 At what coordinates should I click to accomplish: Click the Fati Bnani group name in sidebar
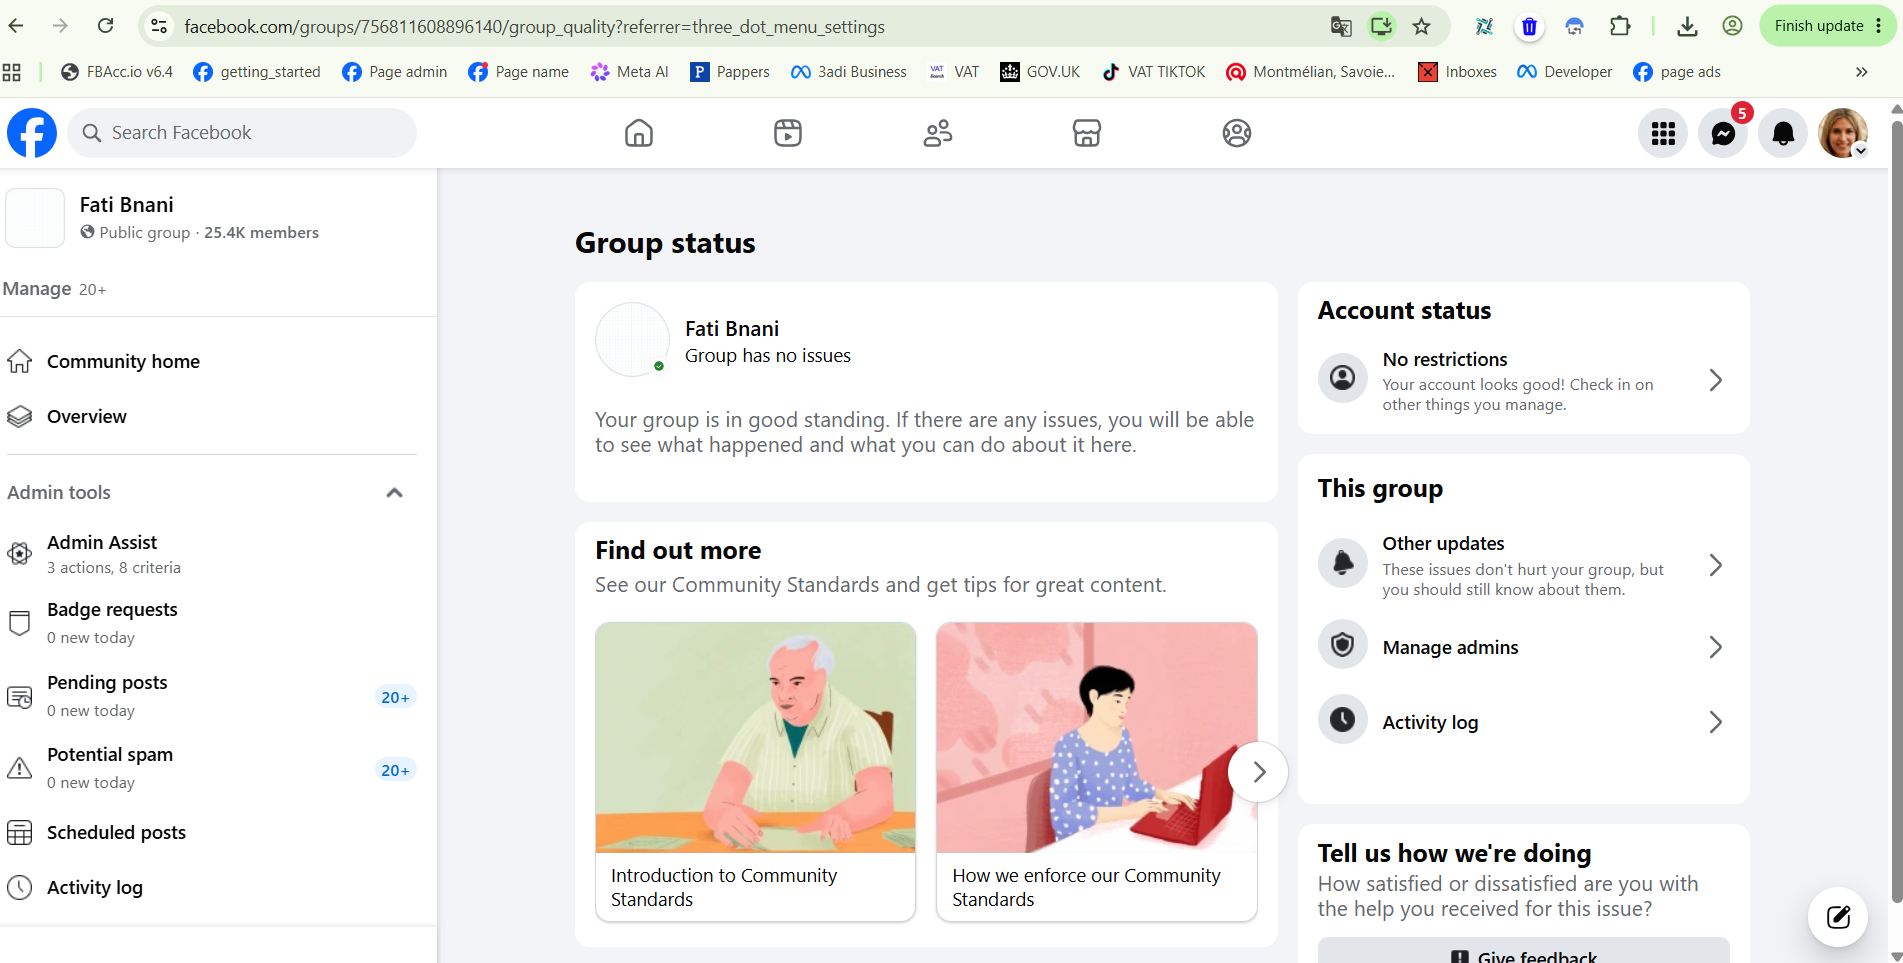coord(126,205)
